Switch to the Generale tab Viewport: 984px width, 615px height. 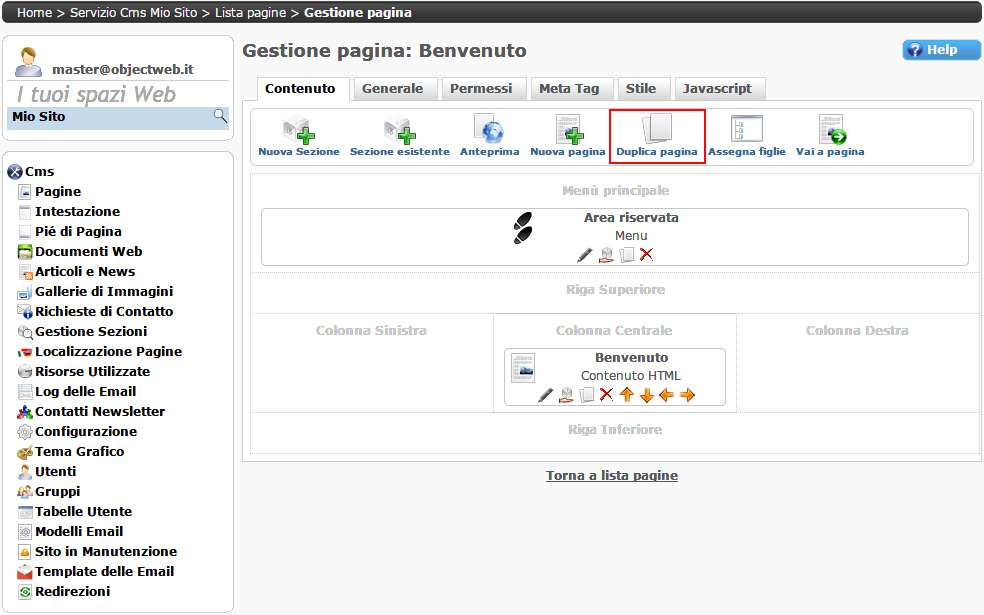[392, 89]
